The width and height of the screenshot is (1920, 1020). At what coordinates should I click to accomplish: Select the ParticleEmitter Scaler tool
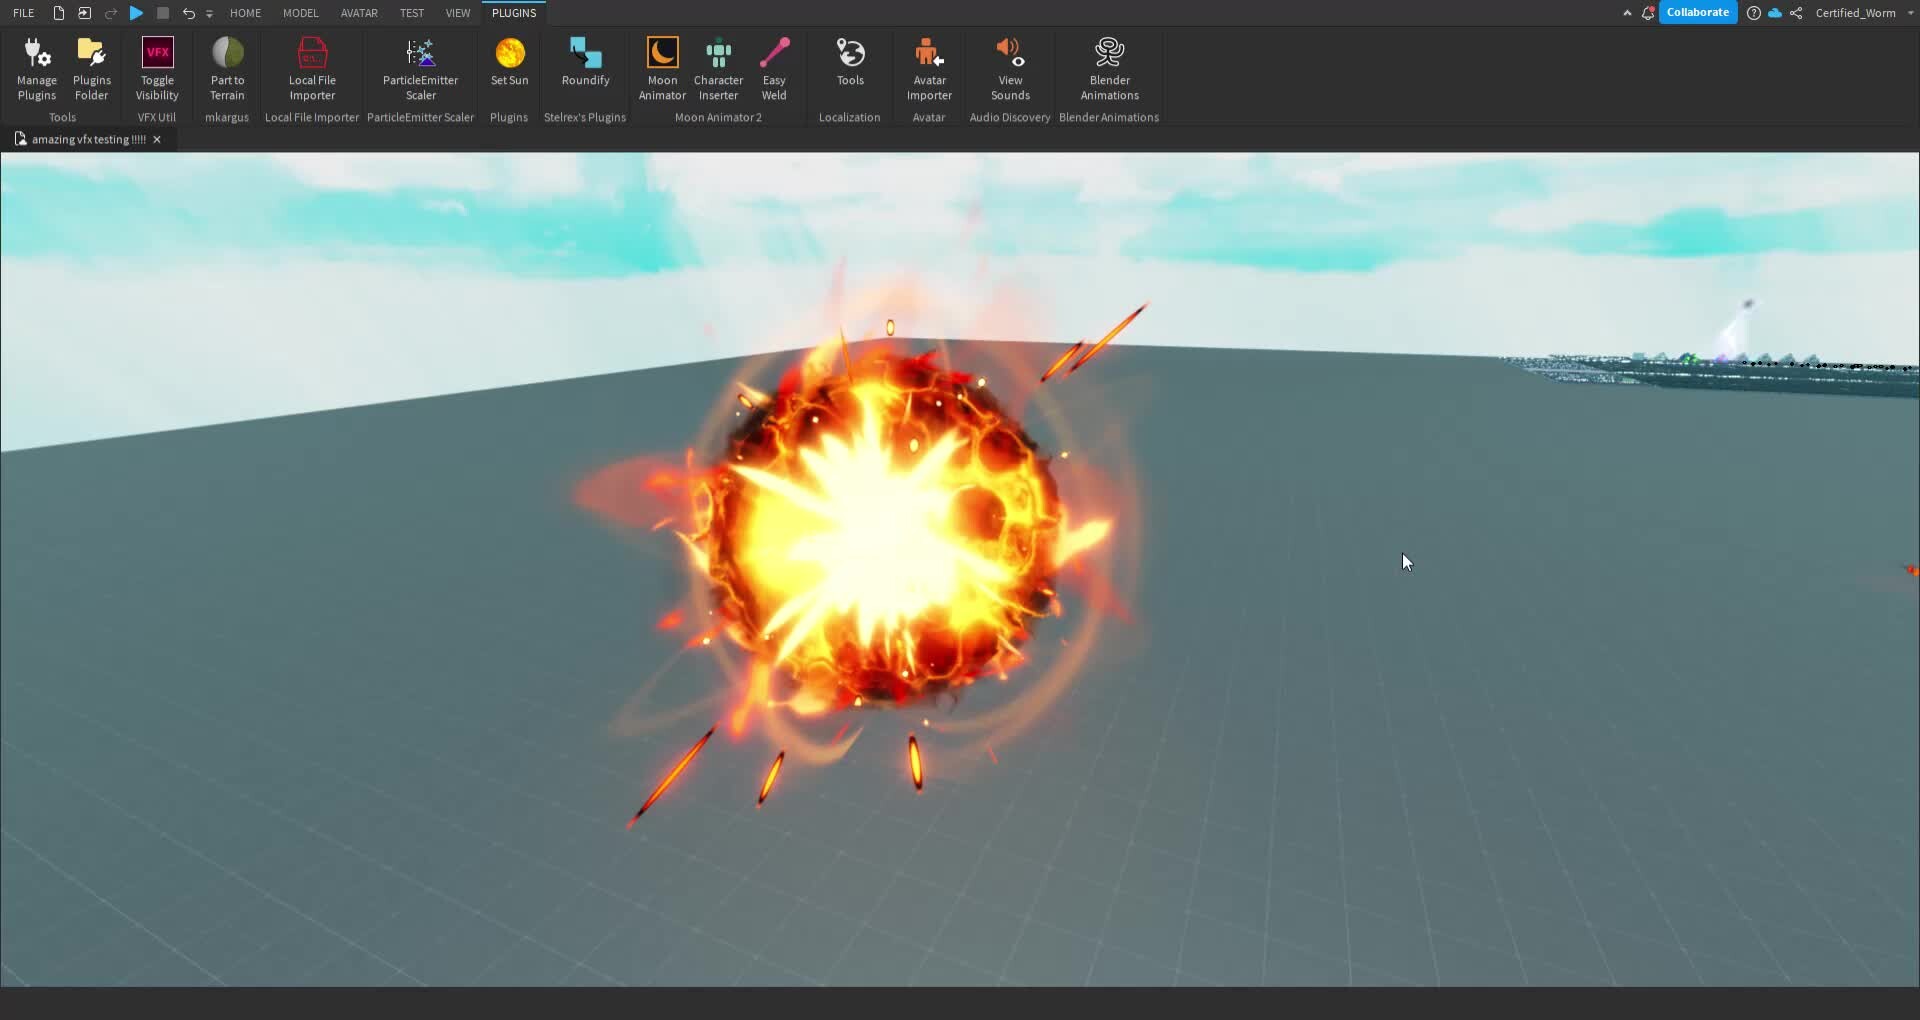click(420, 67)
